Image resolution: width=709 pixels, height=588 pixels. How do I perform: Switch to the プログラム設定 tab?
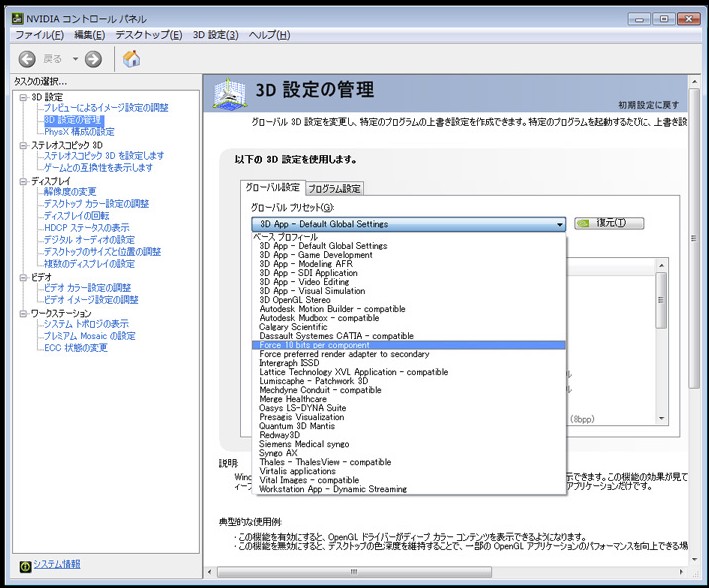(334, 189)
